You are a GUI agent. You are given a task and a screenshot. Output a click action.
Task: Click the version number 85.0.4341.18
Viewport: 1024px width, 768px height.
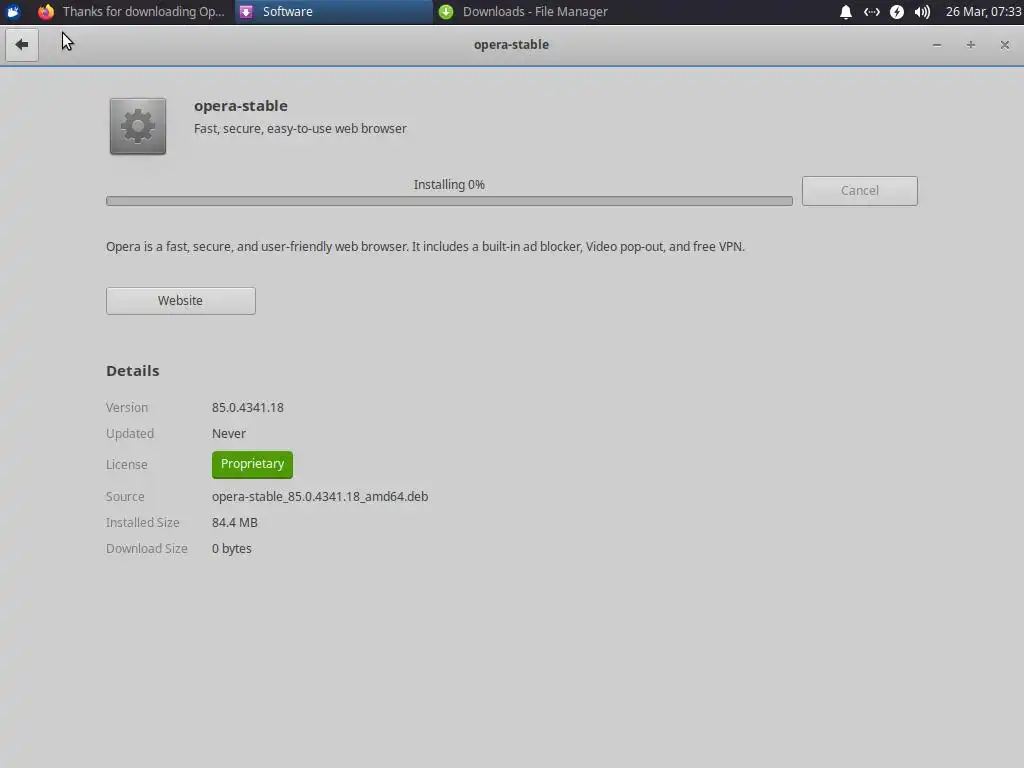click(x=248, y=408)
